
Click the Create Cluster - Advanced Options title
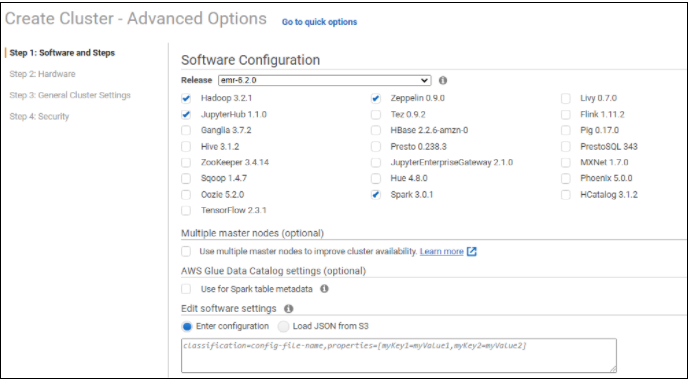click(136, 19)
